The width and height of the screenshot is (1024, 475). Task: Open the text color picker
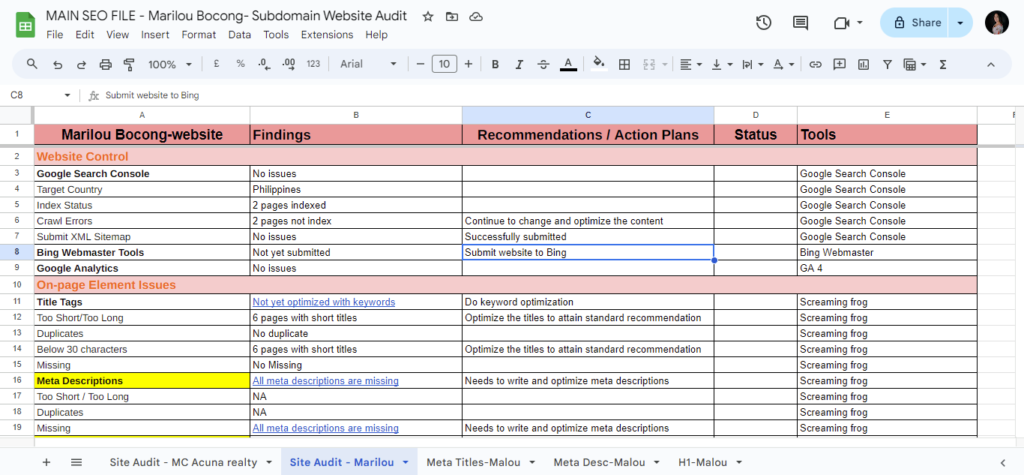tap(568, 64)
